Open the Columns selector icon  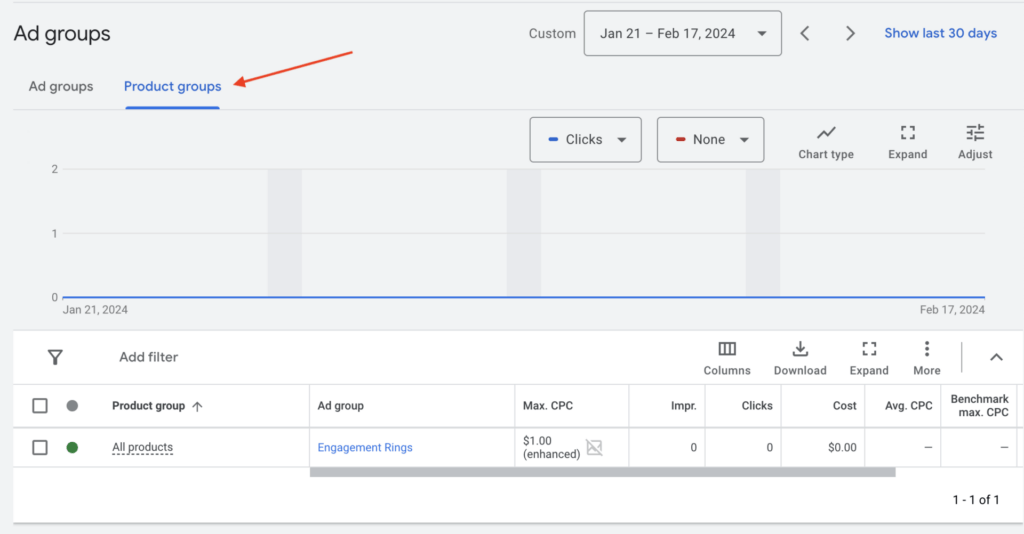[727, 349]
